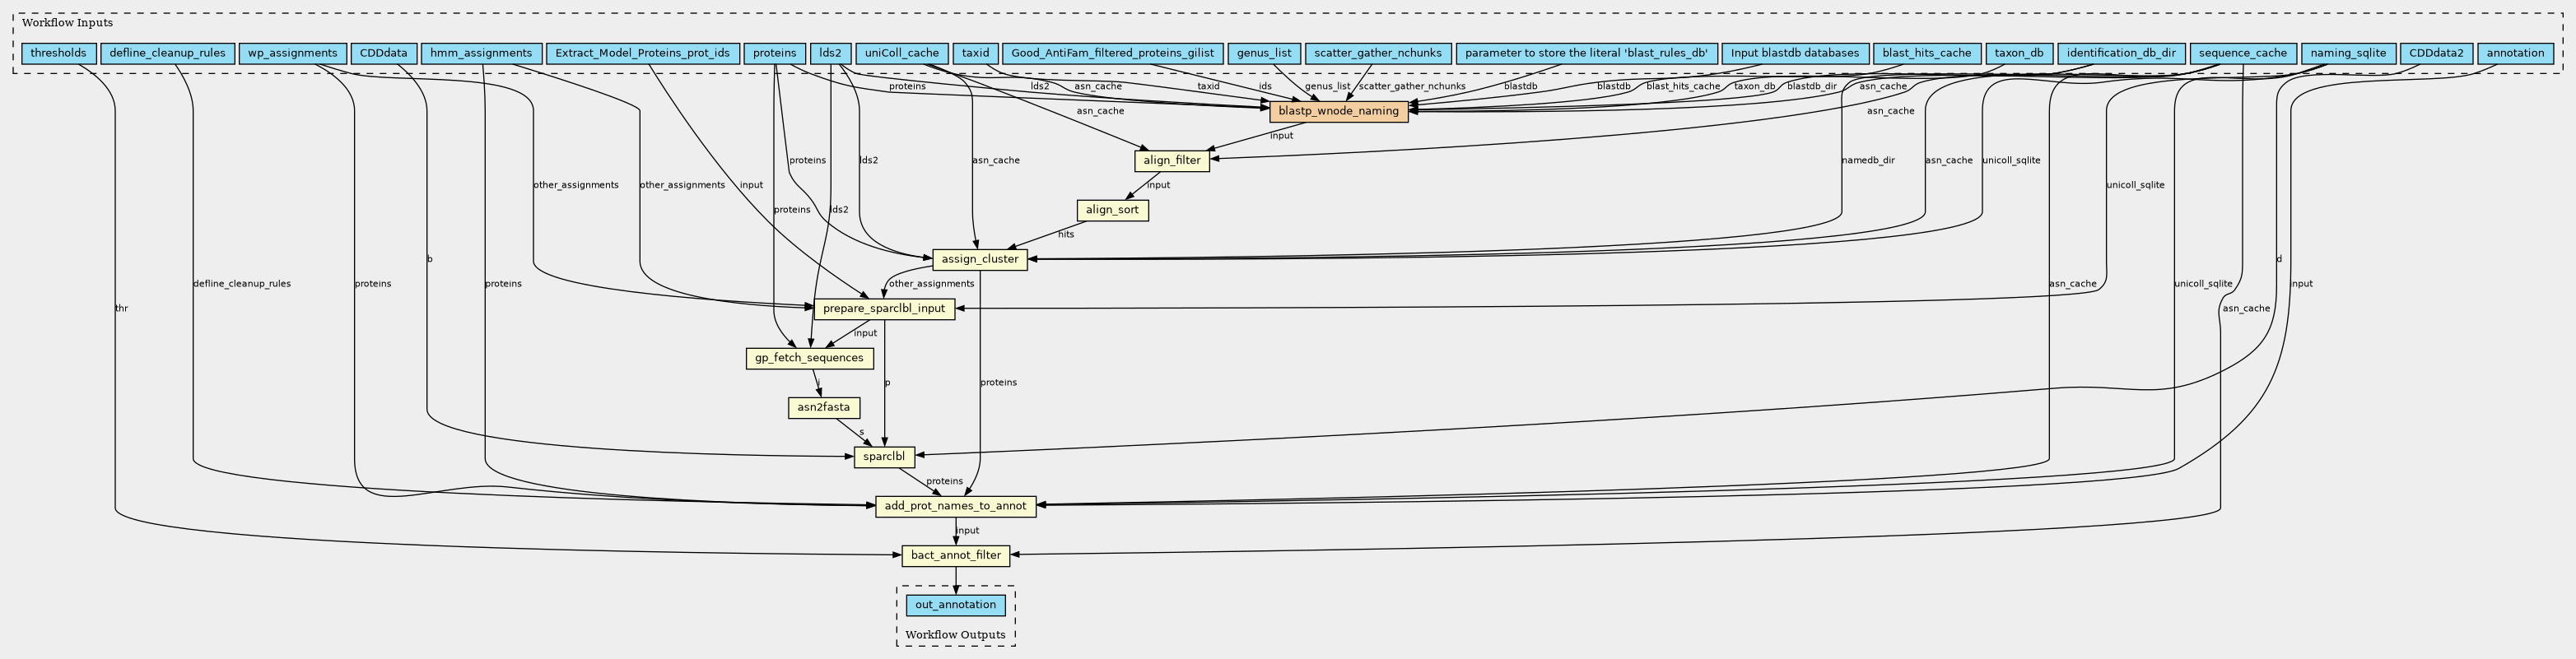This screenshot has width=2576, height=659.
Task: Click the Input blastdb databases node
Action: coord(1794,53)
